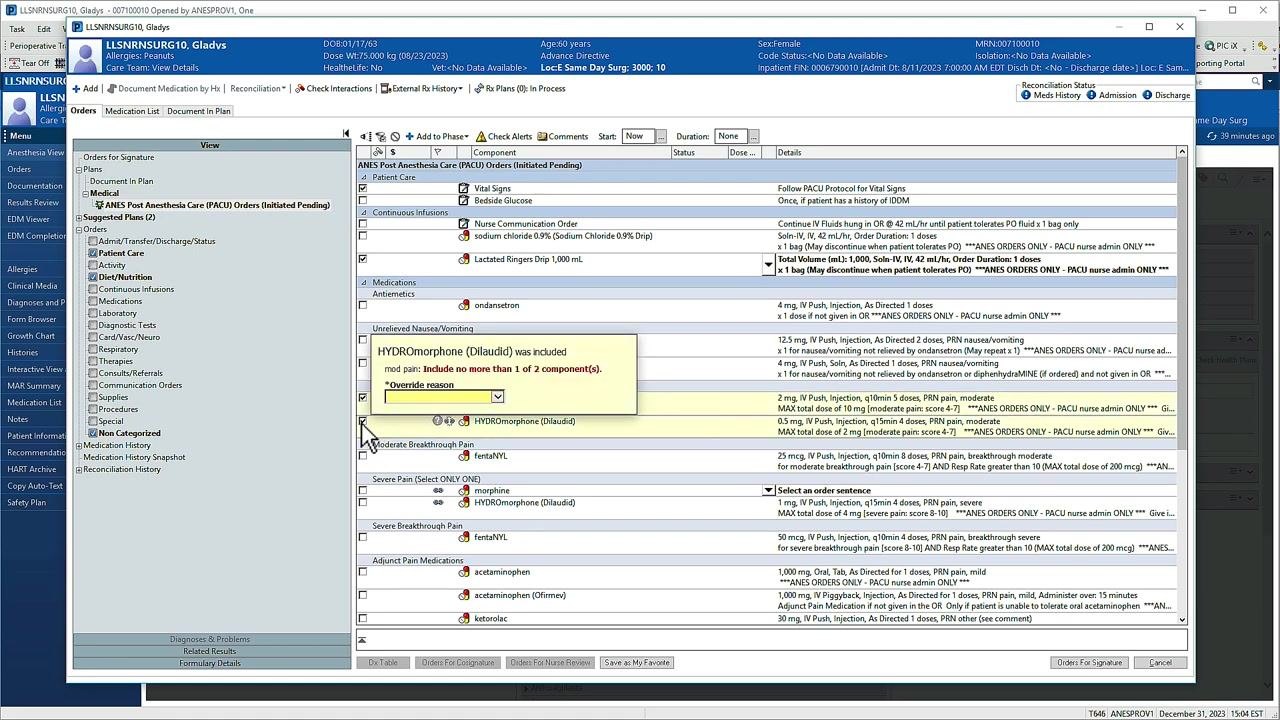Click the Rx Plans In Process icon
Image resolution: width=1280 pixels, height=720 pixels.
point(479,89)
